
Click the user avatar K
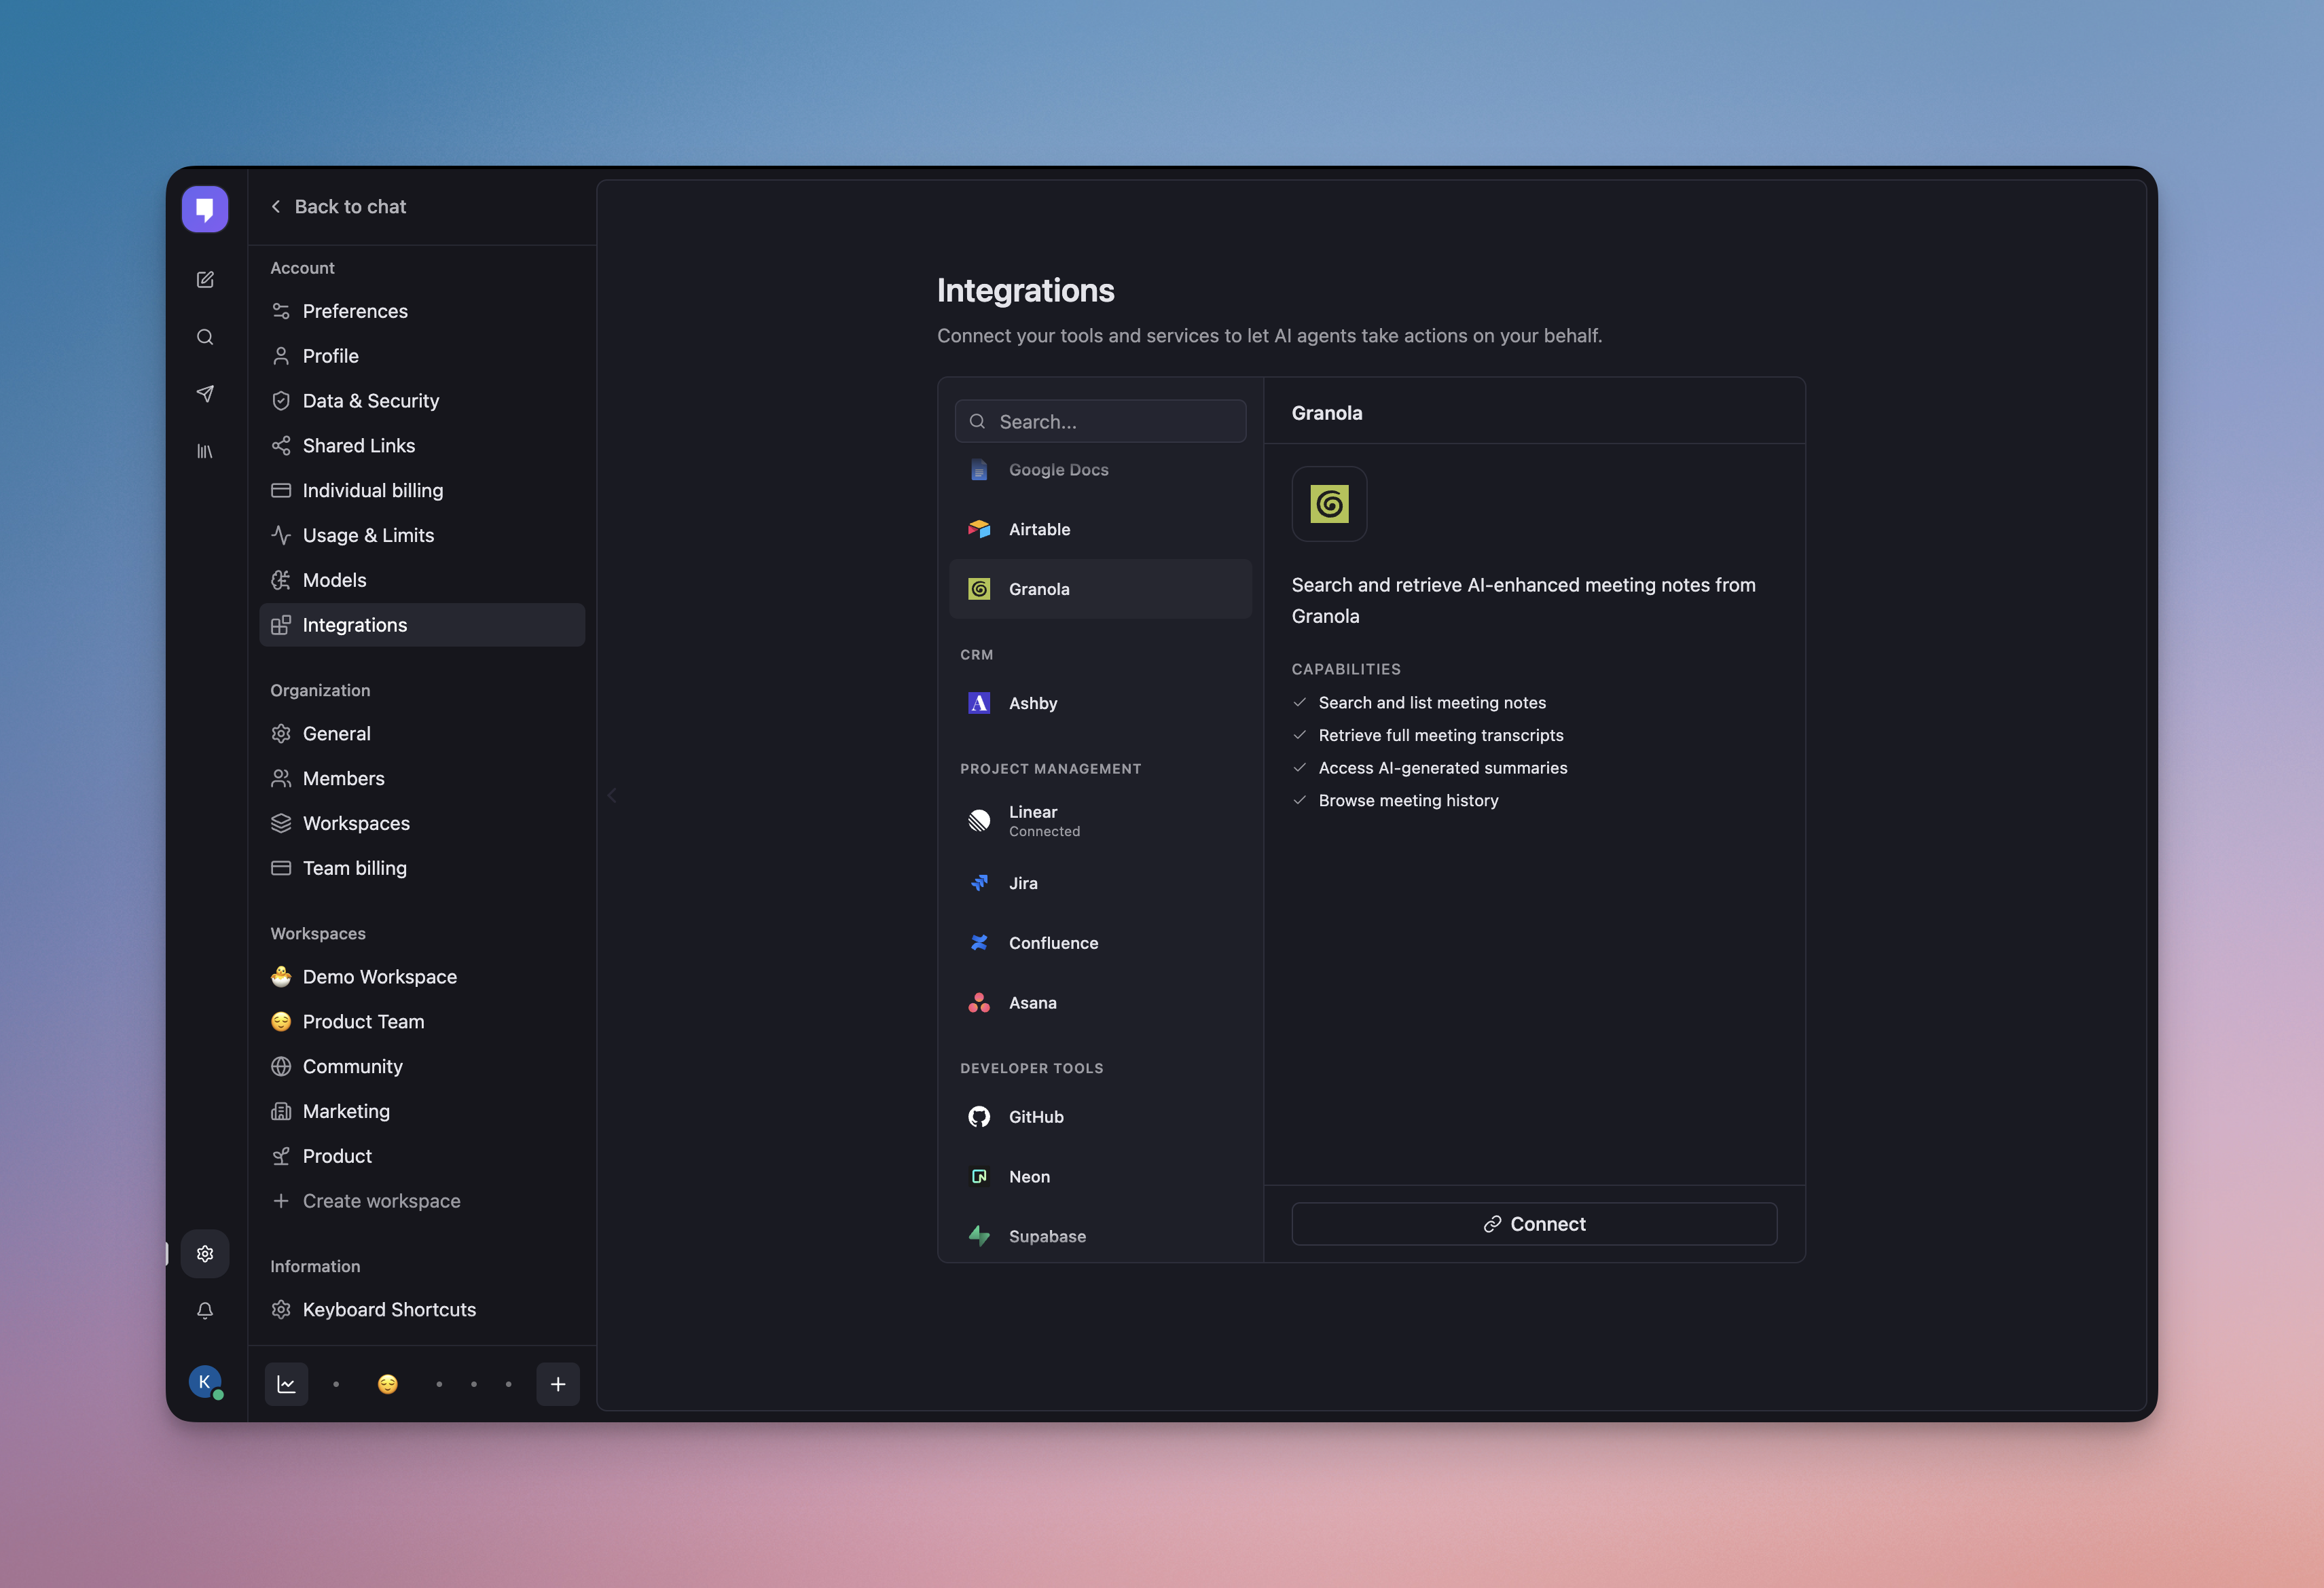205,1382
